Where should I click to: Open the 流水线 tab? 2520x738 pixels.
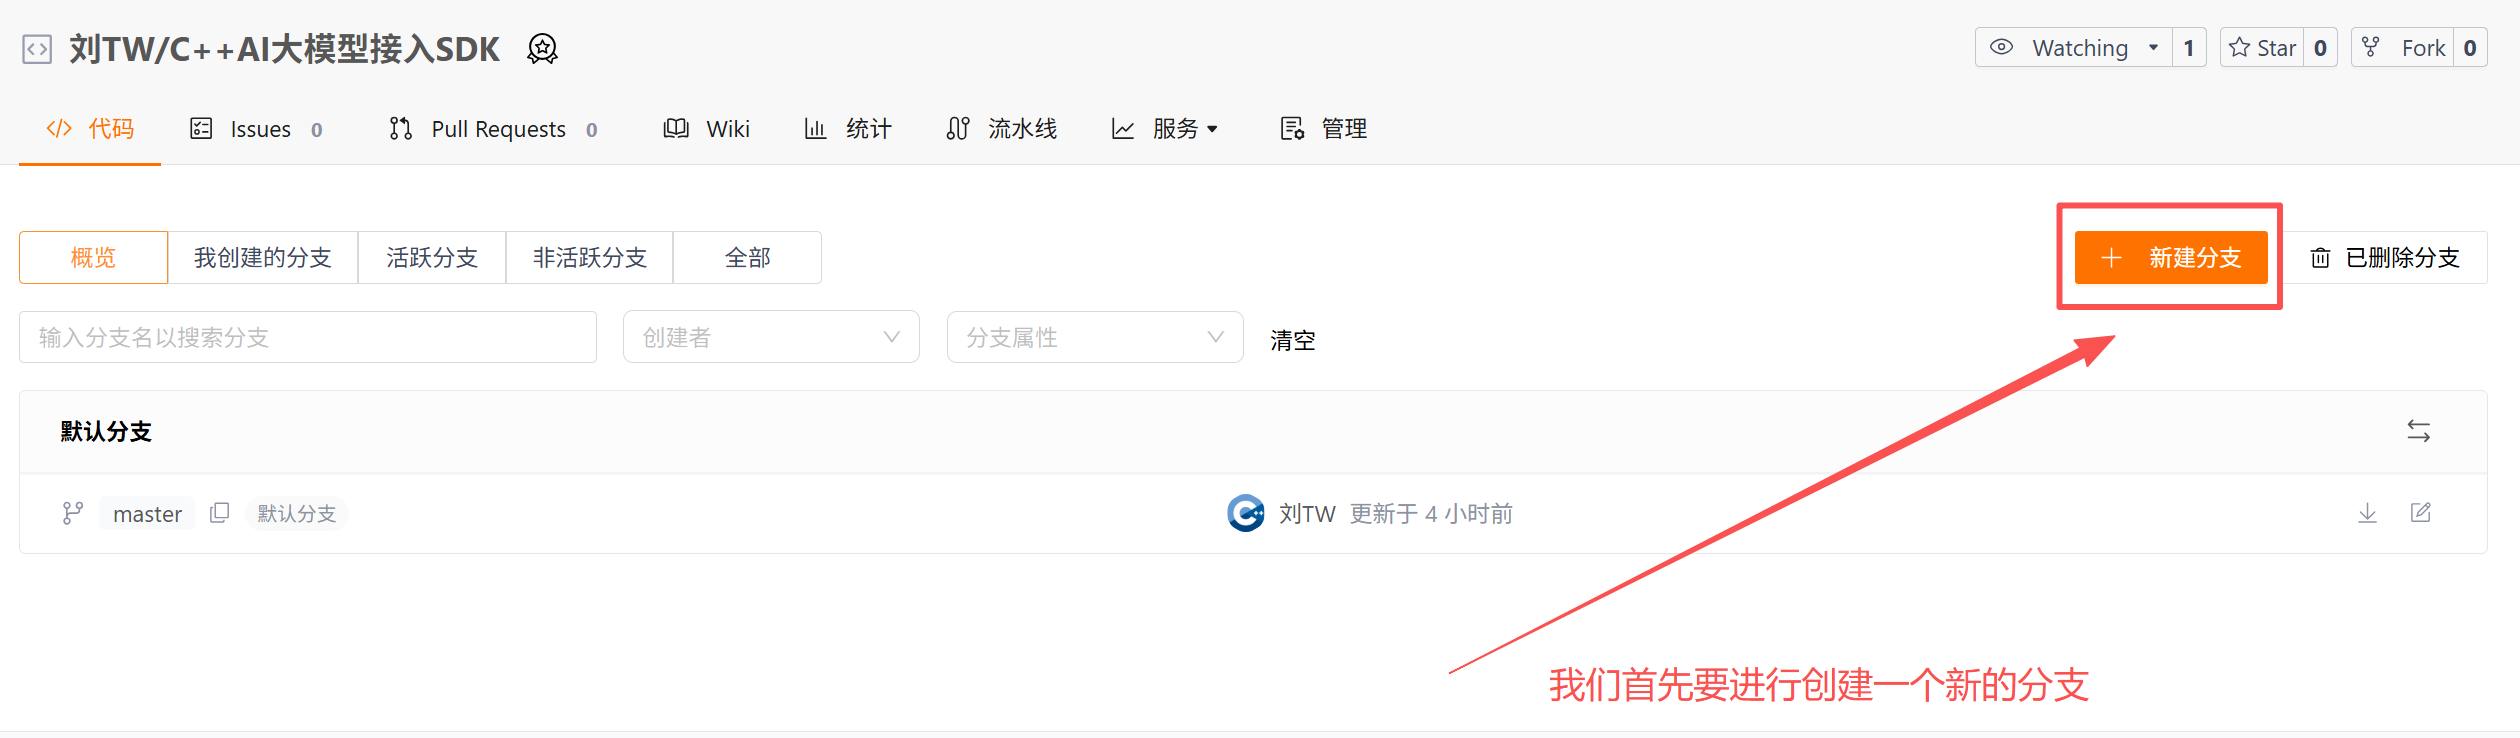(1002, 129)
